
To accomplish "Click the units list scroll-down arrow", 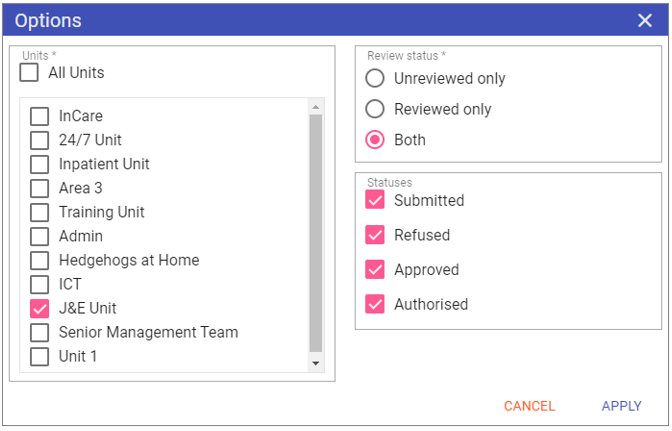I will tap(316, 363).
